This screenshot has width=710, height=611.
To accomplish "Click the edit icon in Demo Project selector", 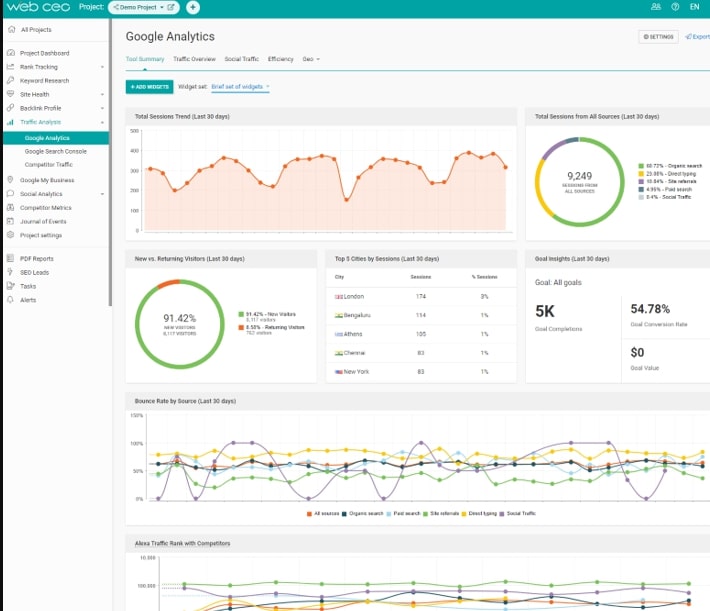I will pyautogui.click(x=171, y=7).
